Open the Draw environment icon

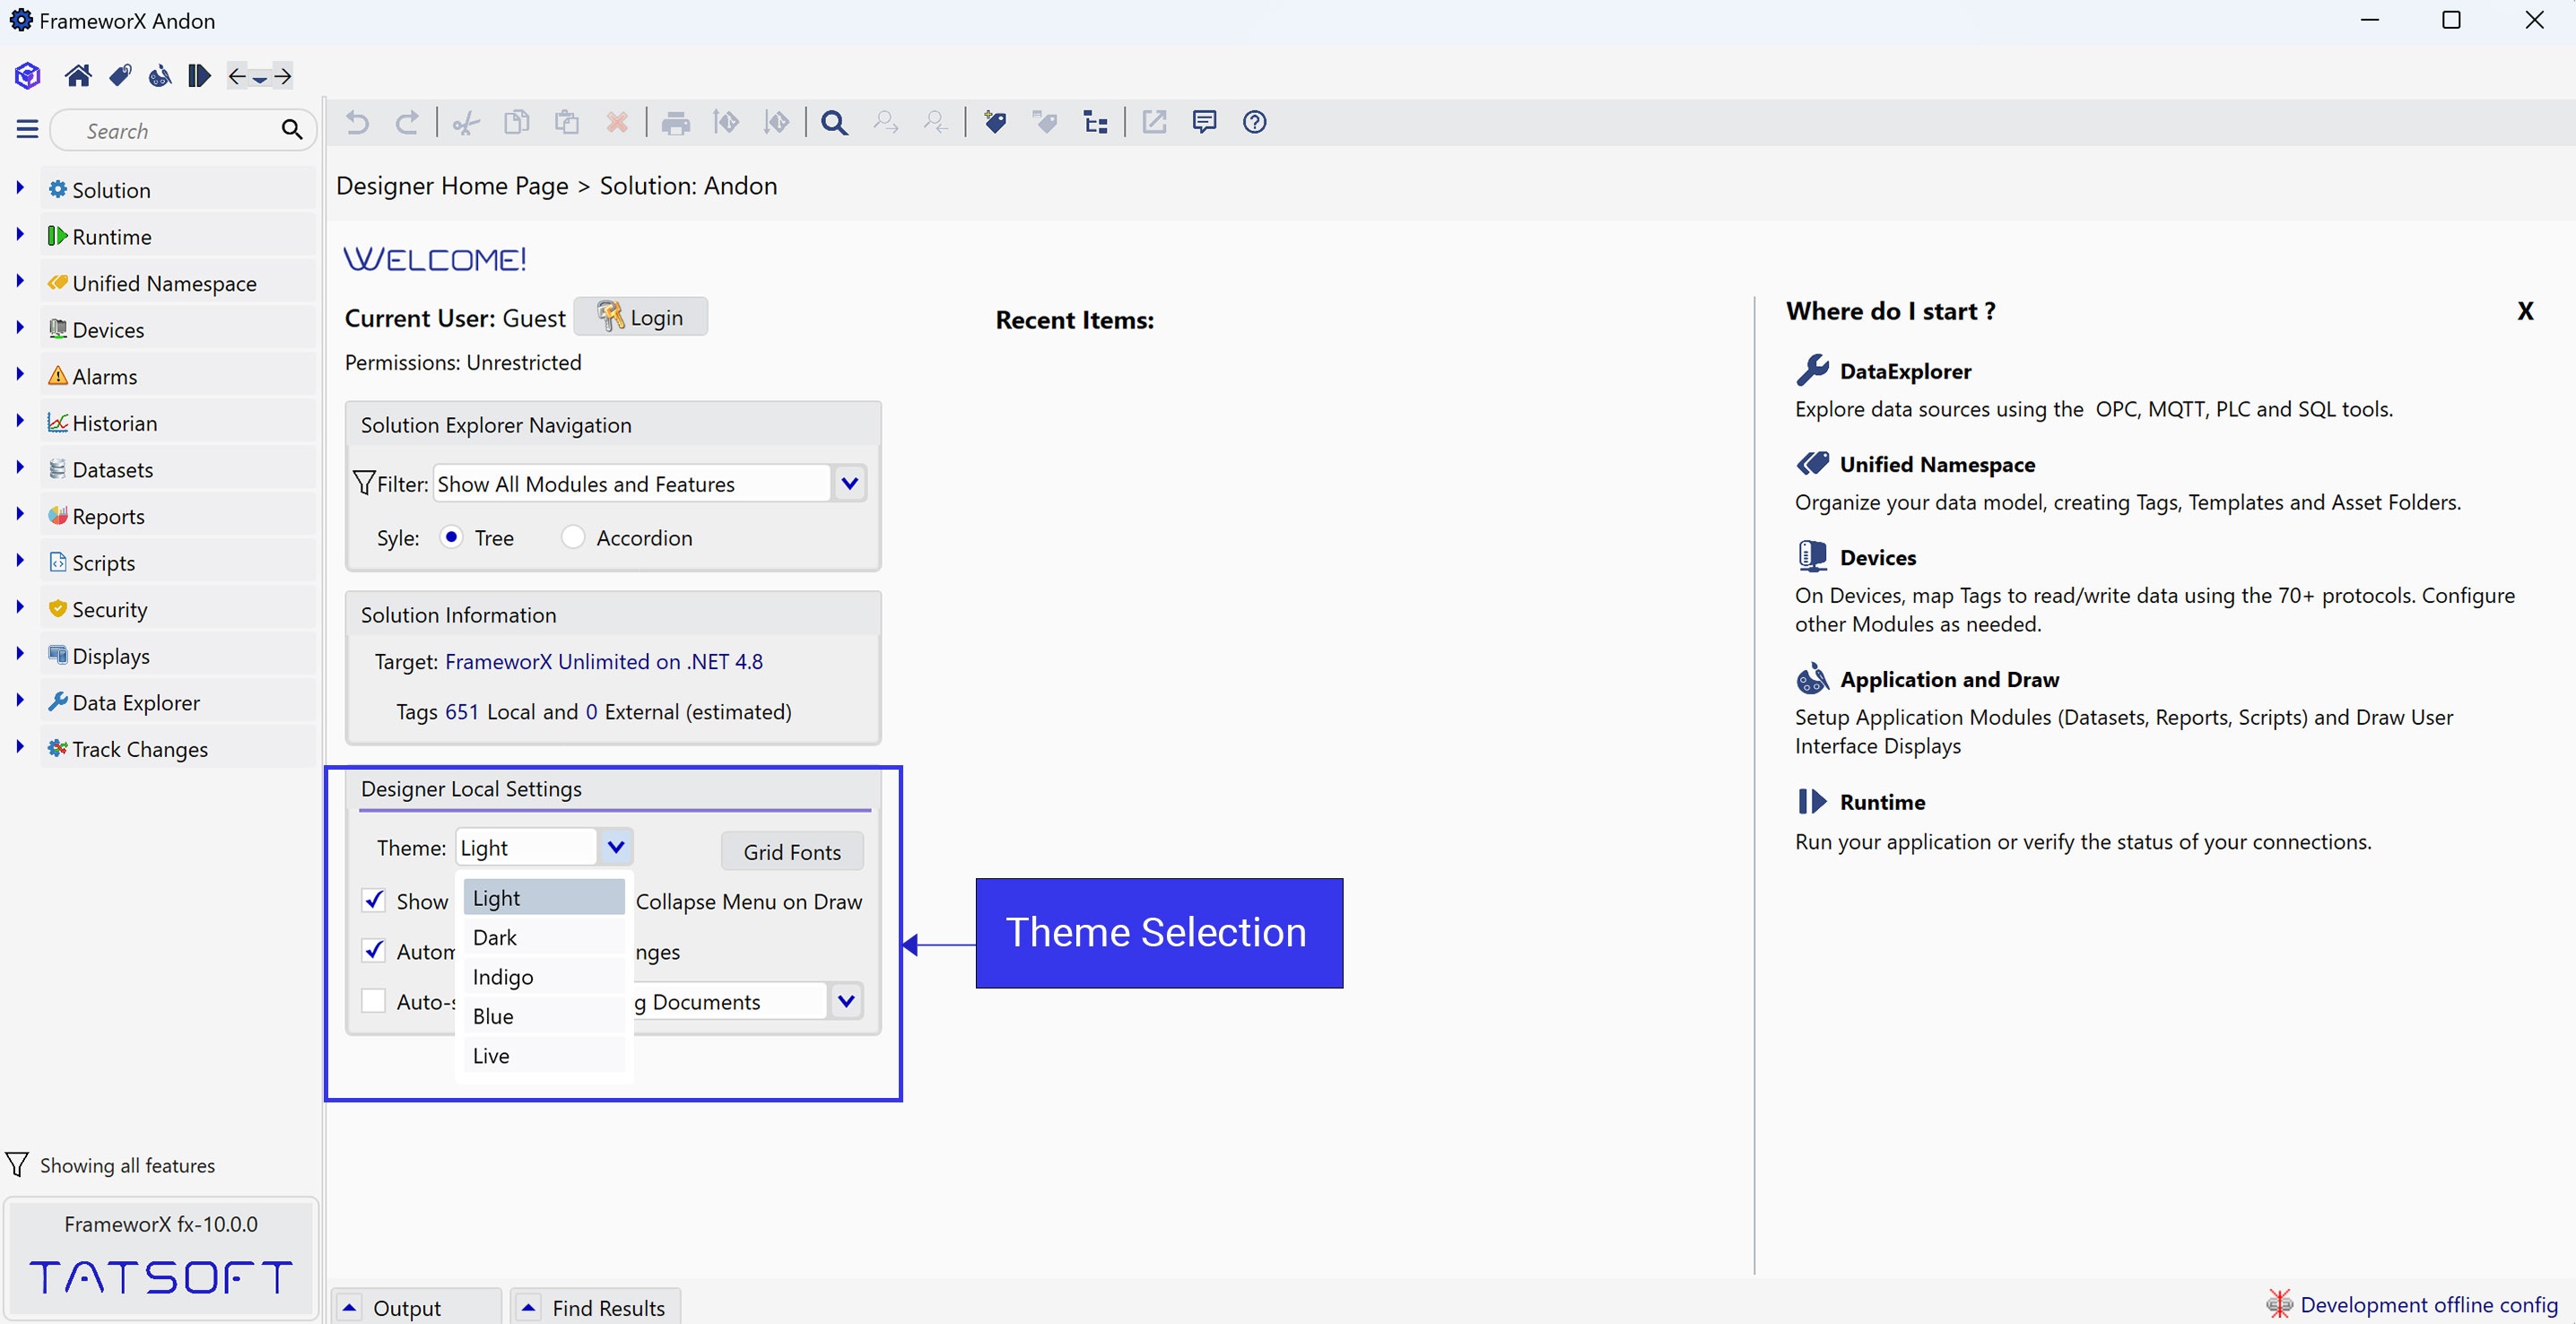[x=159, y=75]
